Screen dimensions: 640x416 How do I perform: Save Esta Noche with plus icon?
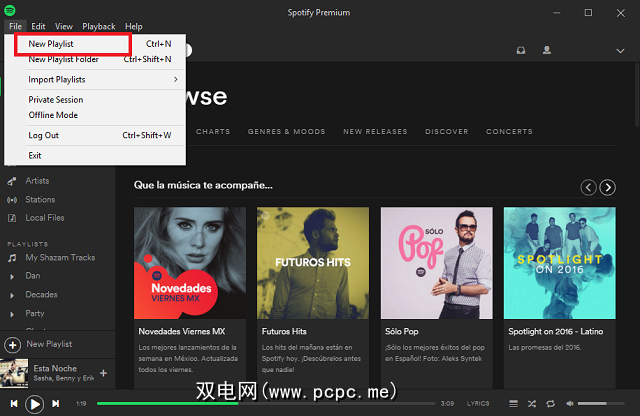tap(104, 373)
